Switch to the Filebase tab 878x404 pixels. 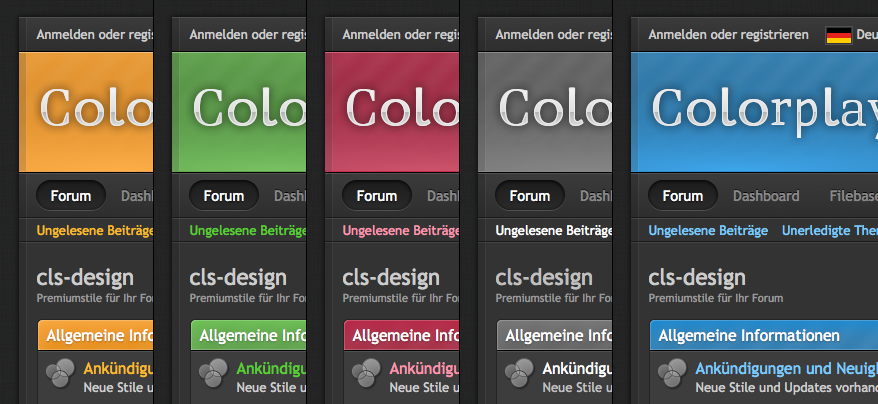853,196
